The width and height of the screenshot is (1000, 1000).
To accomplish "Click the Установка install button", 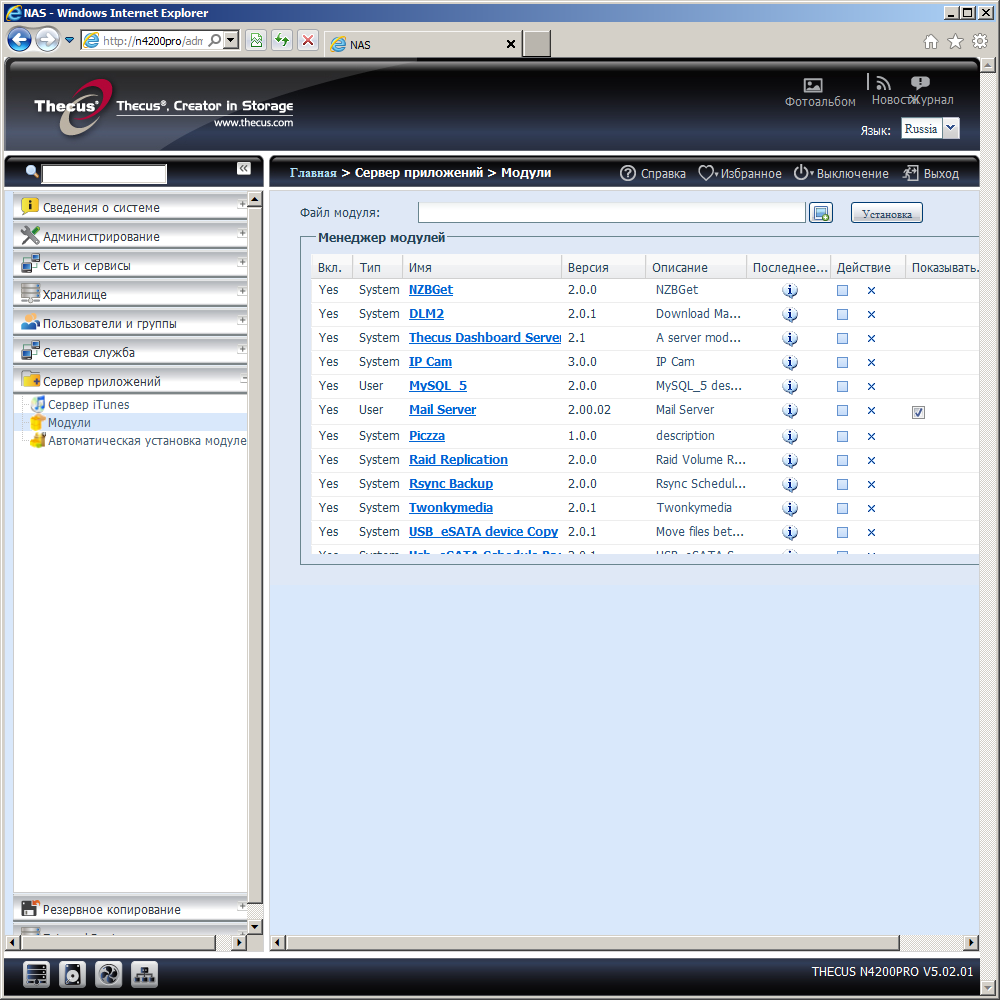I will tap(886, 213).
